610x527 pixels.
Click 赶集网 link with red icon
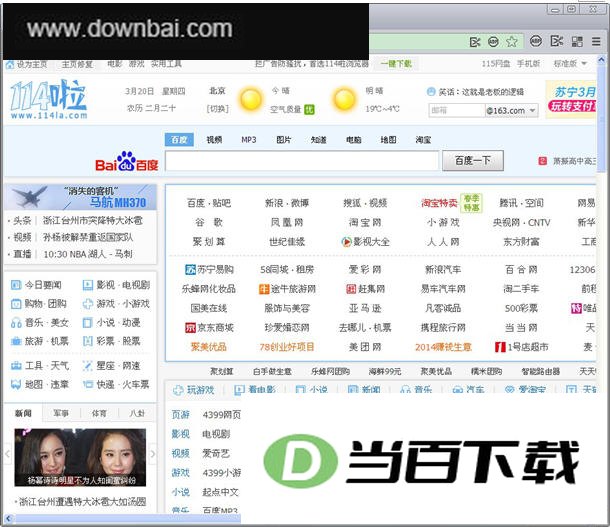[365, 289]
